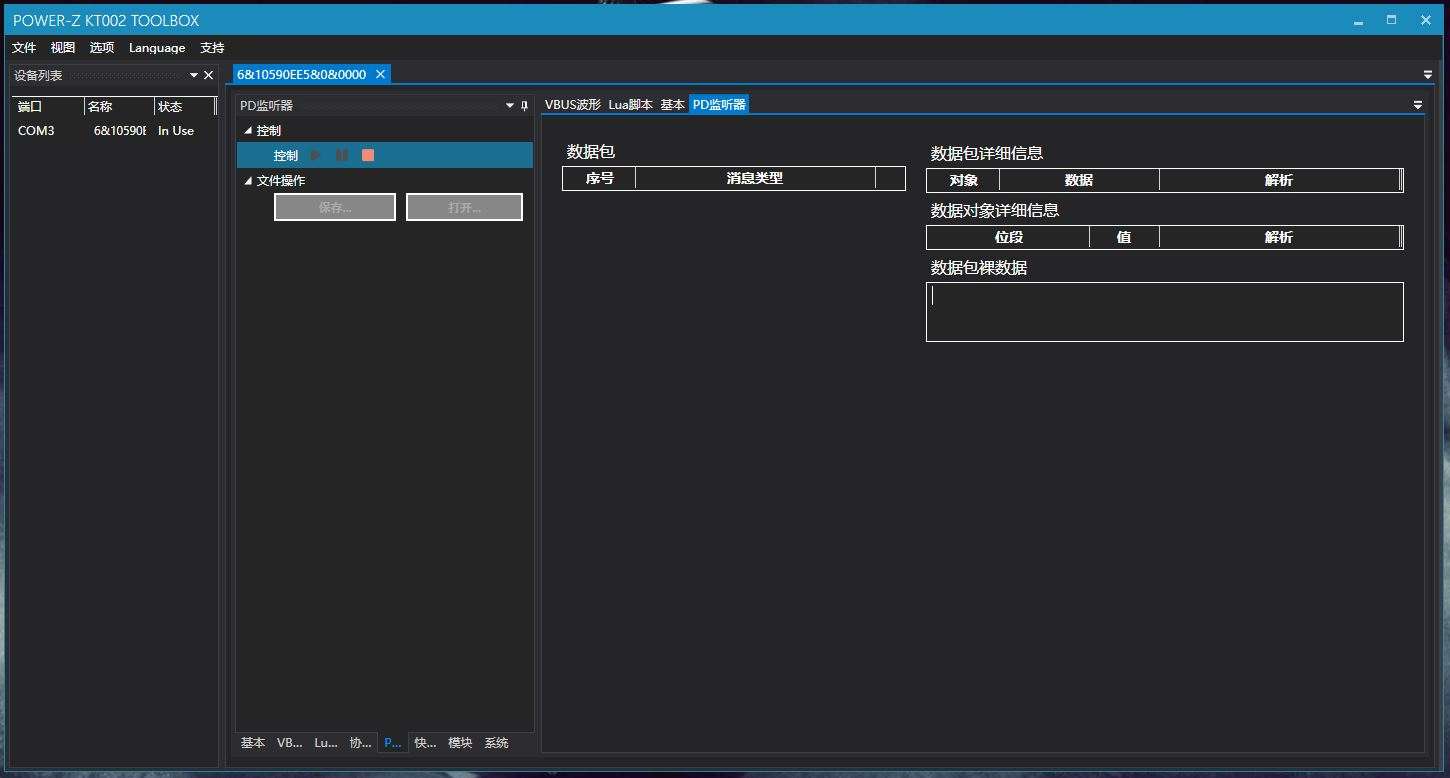This screenshot has height=778, width=1450.
Task: Open the Language menu
Action: click(157, 48)
